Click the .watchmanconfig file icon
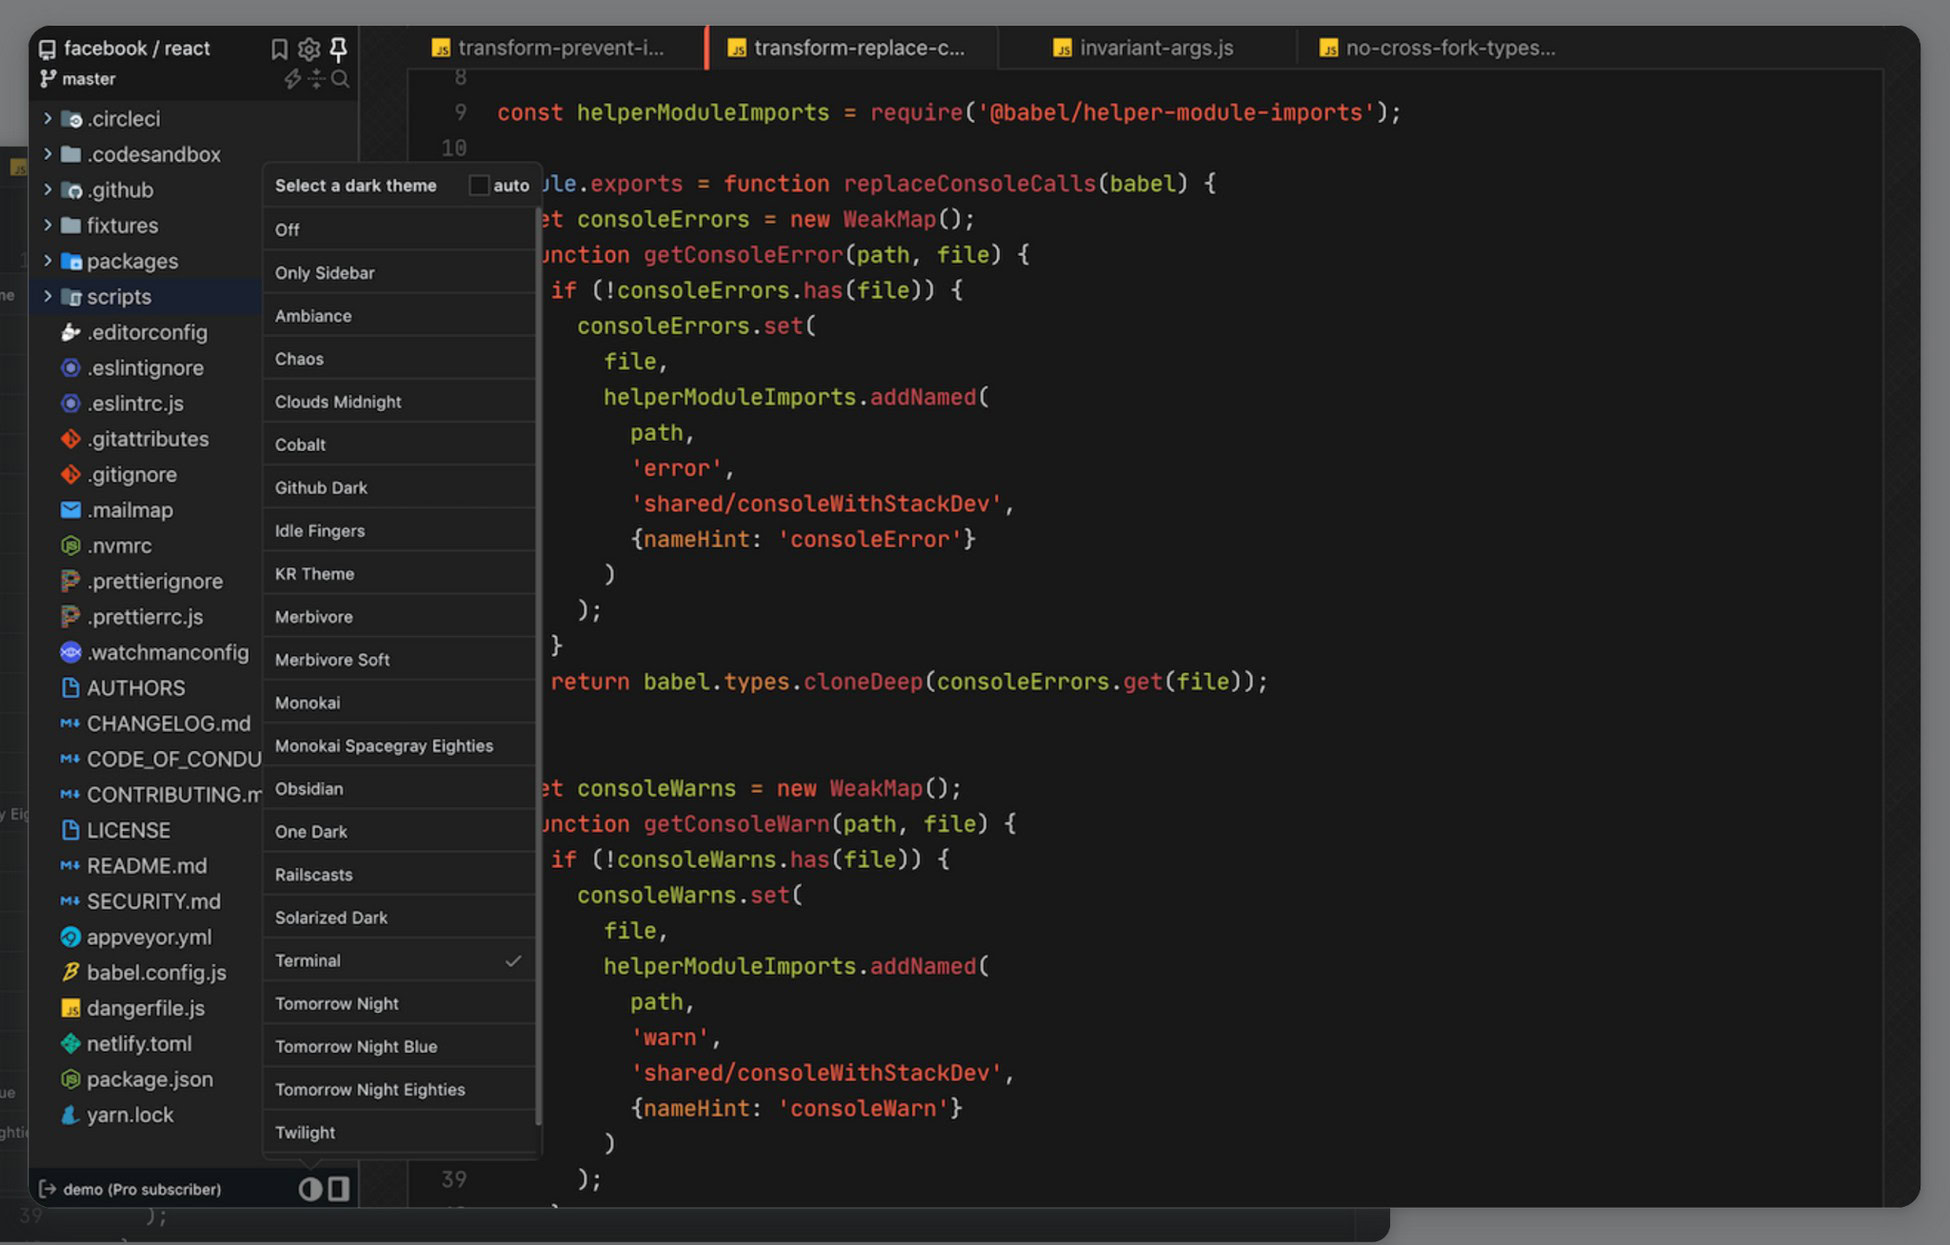The width and height of the screenshot is (1950, 1245). [x=70, y=652]
